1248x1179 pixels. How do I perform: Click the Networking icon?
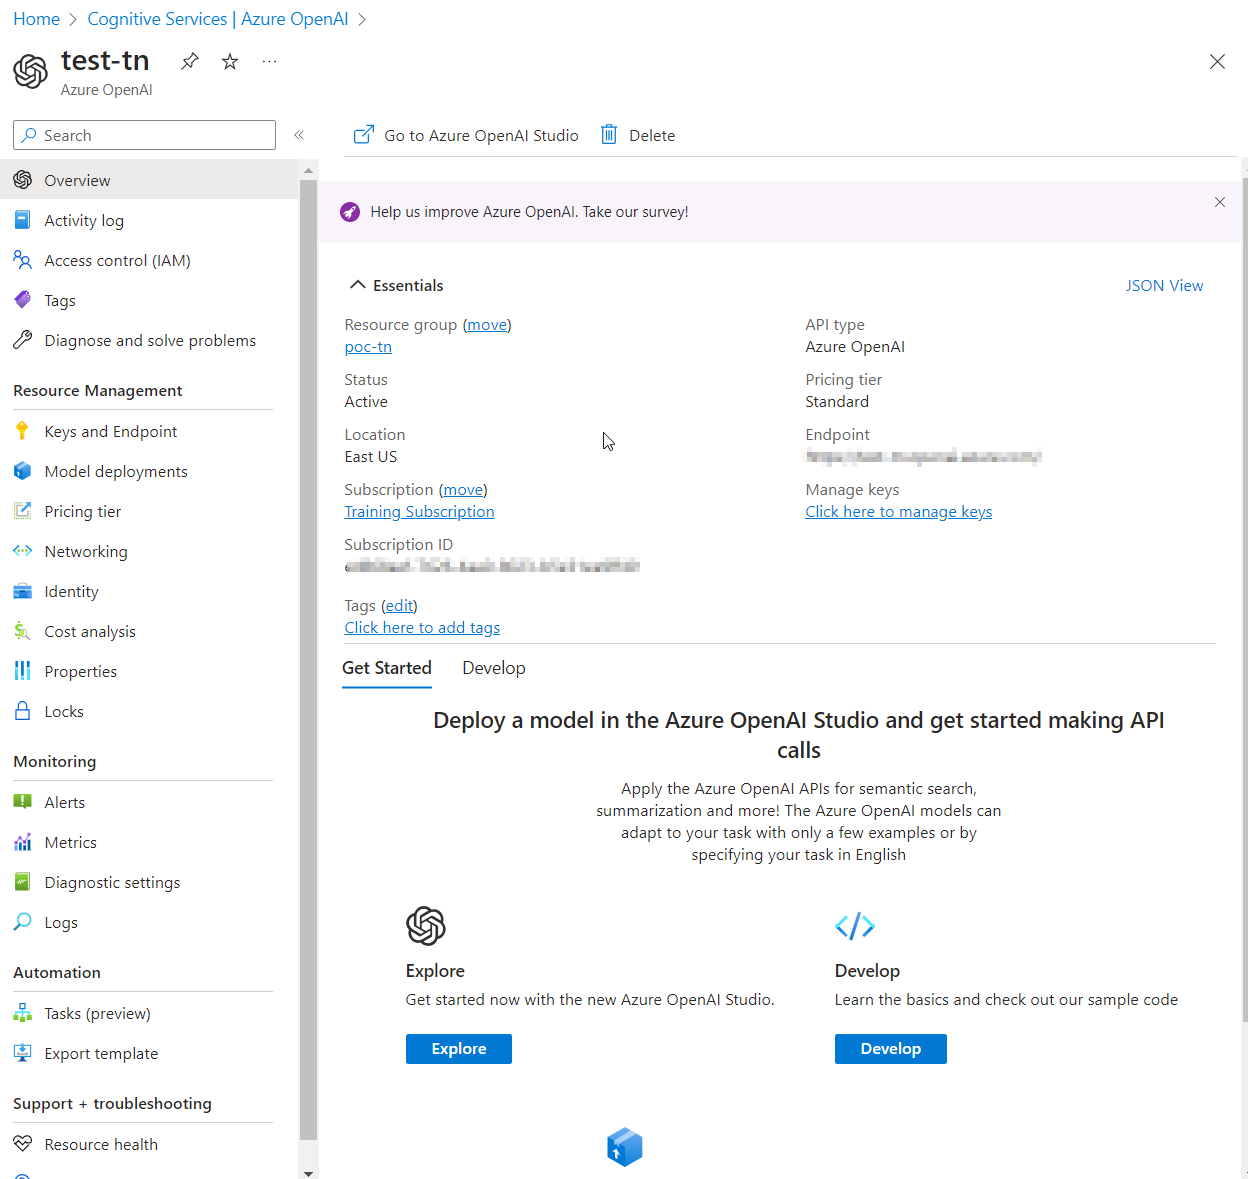[23, 551]
